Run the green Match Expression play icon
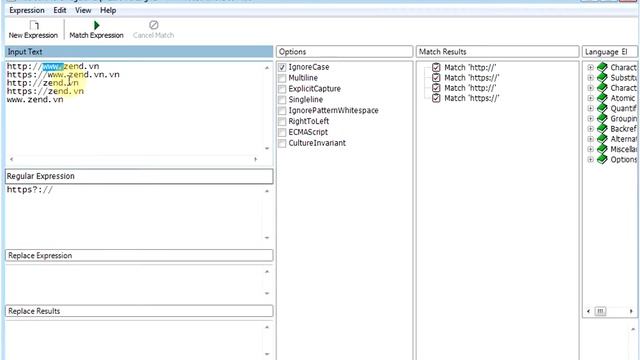 click(x=97, y=25)
